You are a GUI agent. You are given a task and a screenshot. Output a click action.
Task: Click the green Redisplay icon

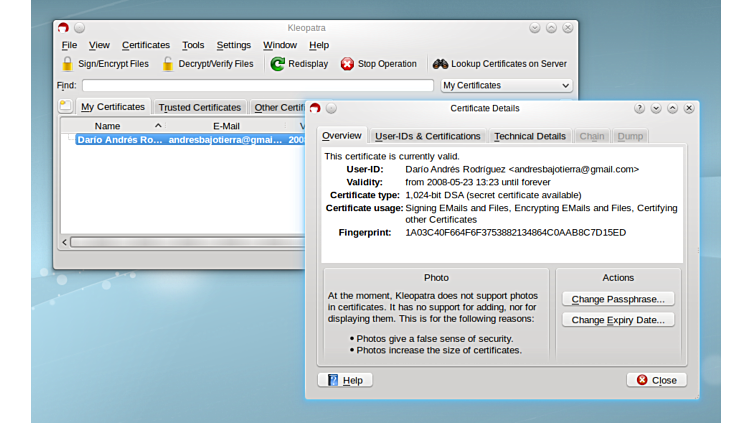pos(277,64)
